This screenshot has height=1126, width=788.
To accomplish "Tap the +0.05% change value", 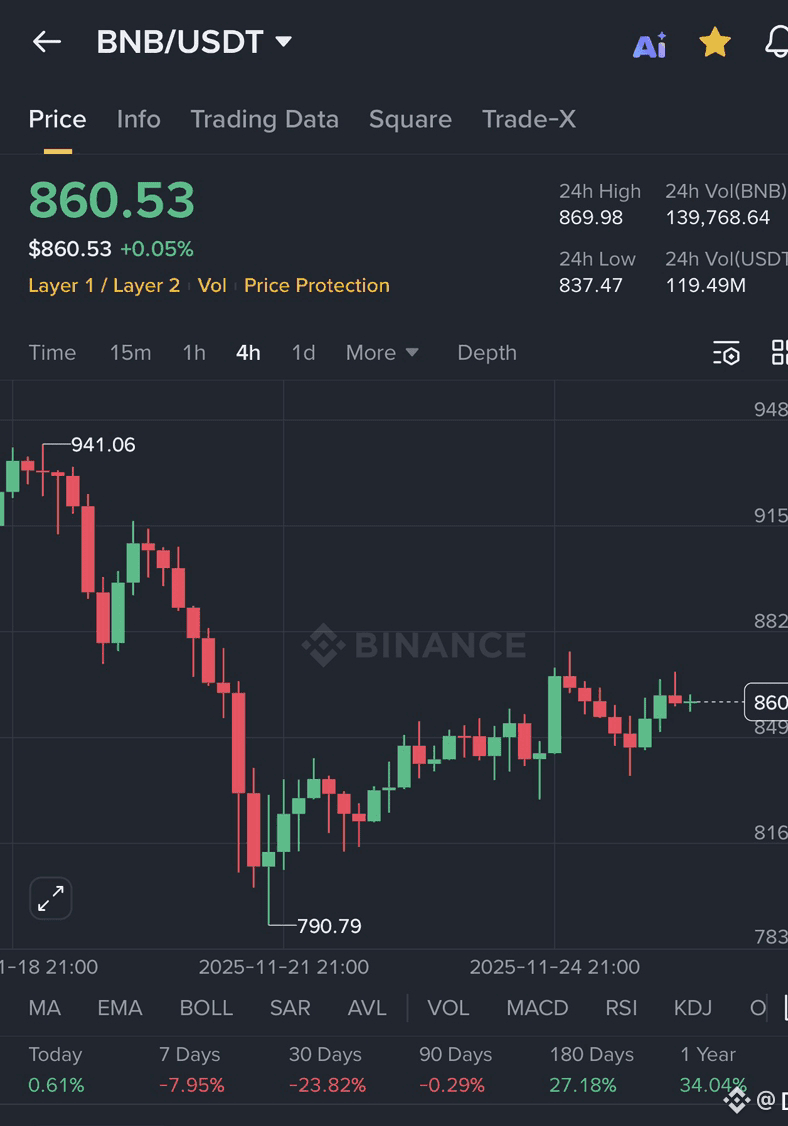I will [157, 249].
